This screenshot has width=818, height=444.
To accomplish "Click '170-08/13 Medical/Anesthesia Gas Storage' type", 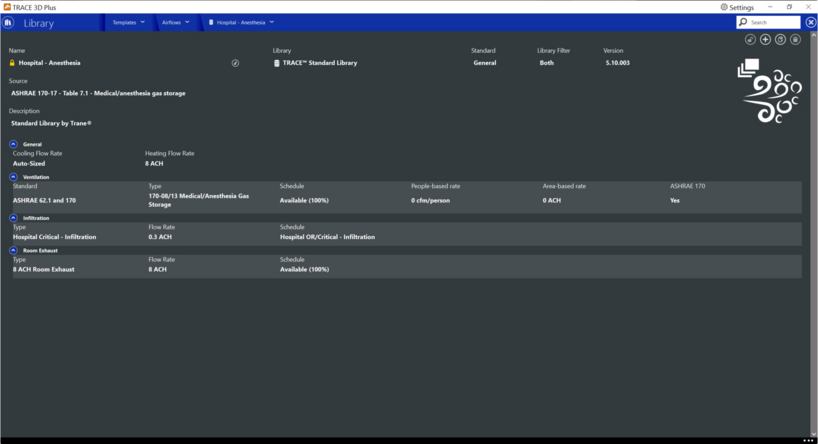I will click(199, 200).
